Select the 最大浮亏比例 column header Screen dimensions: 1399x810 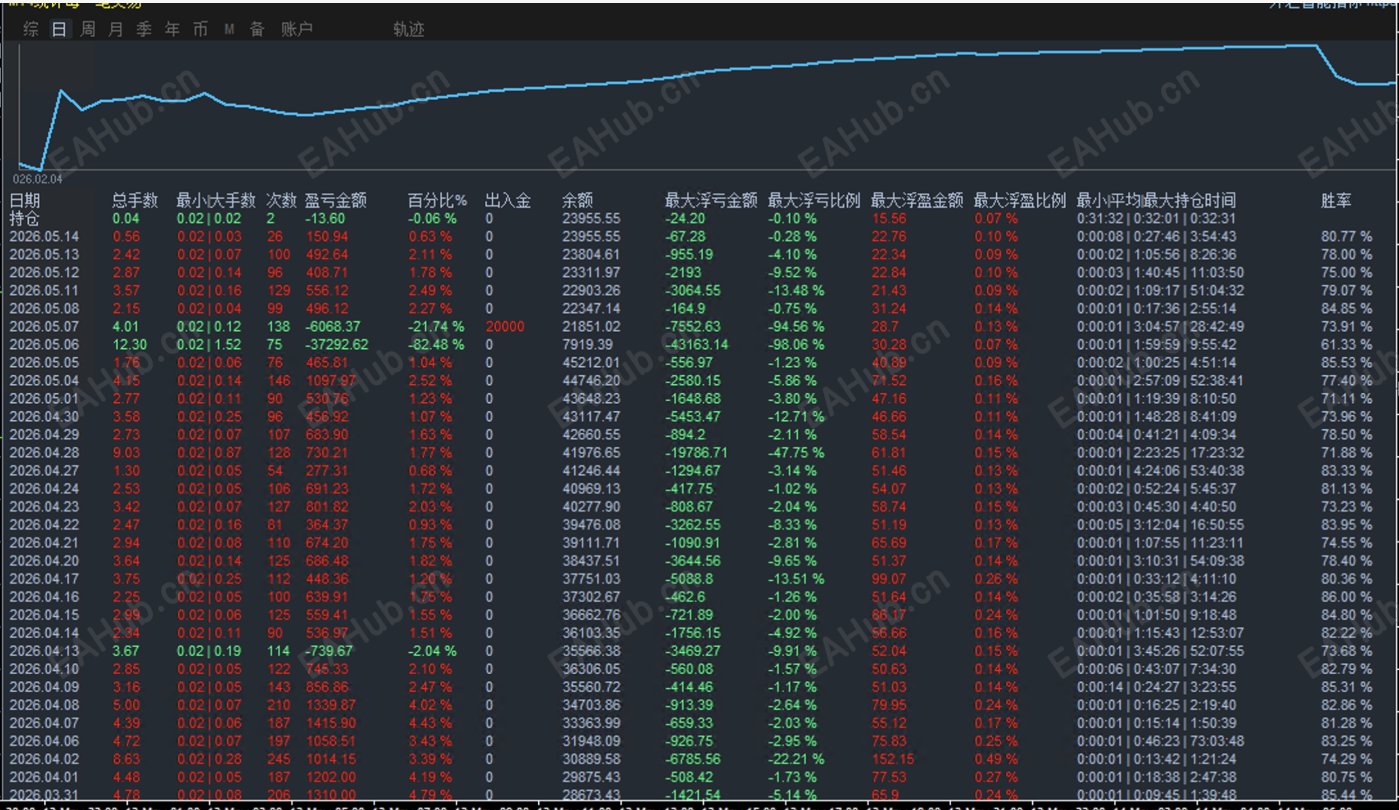814,201
